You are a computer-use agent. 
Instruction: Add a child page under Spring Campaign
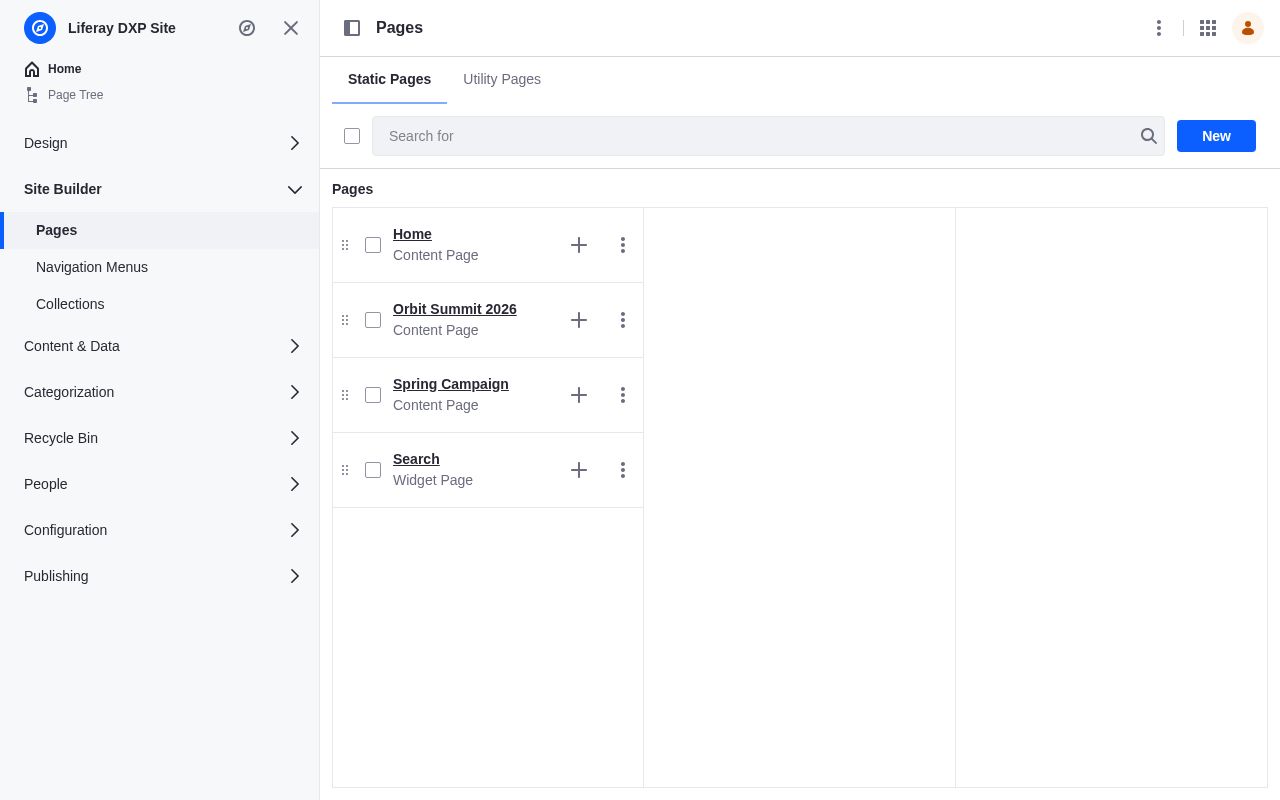579,395
